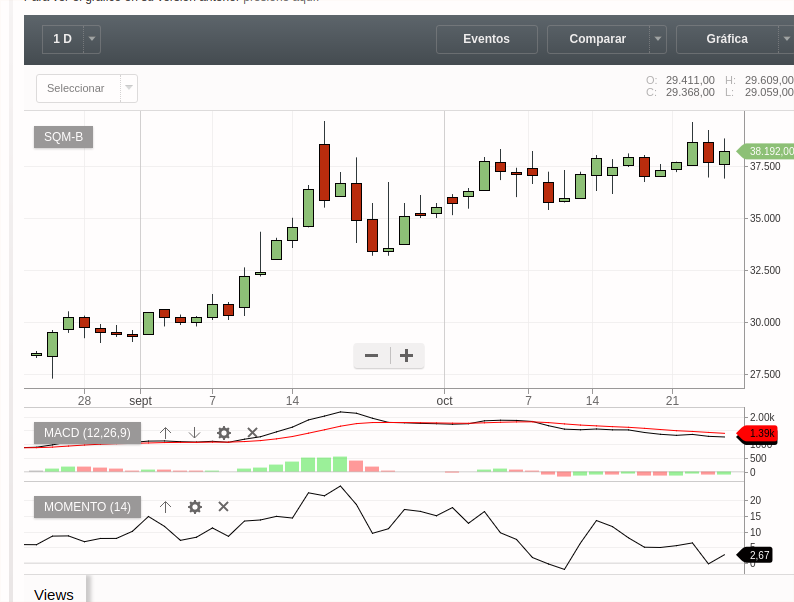
Task: Click the 'sept' date axis label
Action: click(x=140, y=401)
